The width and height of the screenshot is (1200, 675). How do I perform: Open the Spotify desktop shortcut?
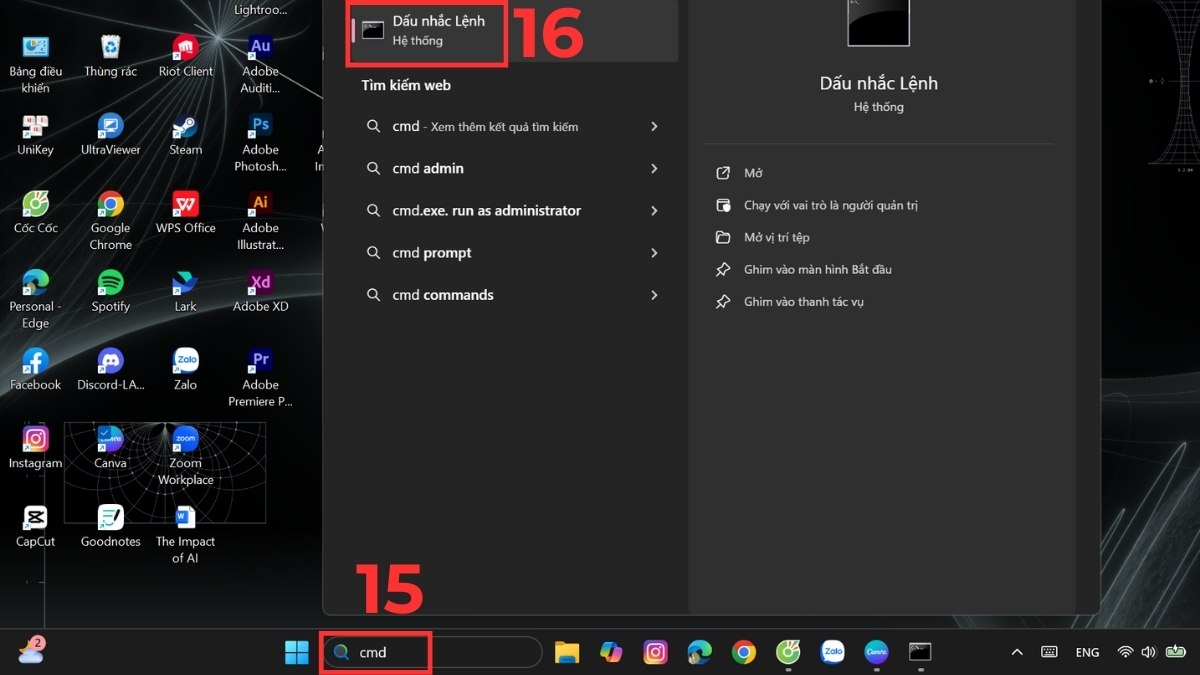point(110,284)
